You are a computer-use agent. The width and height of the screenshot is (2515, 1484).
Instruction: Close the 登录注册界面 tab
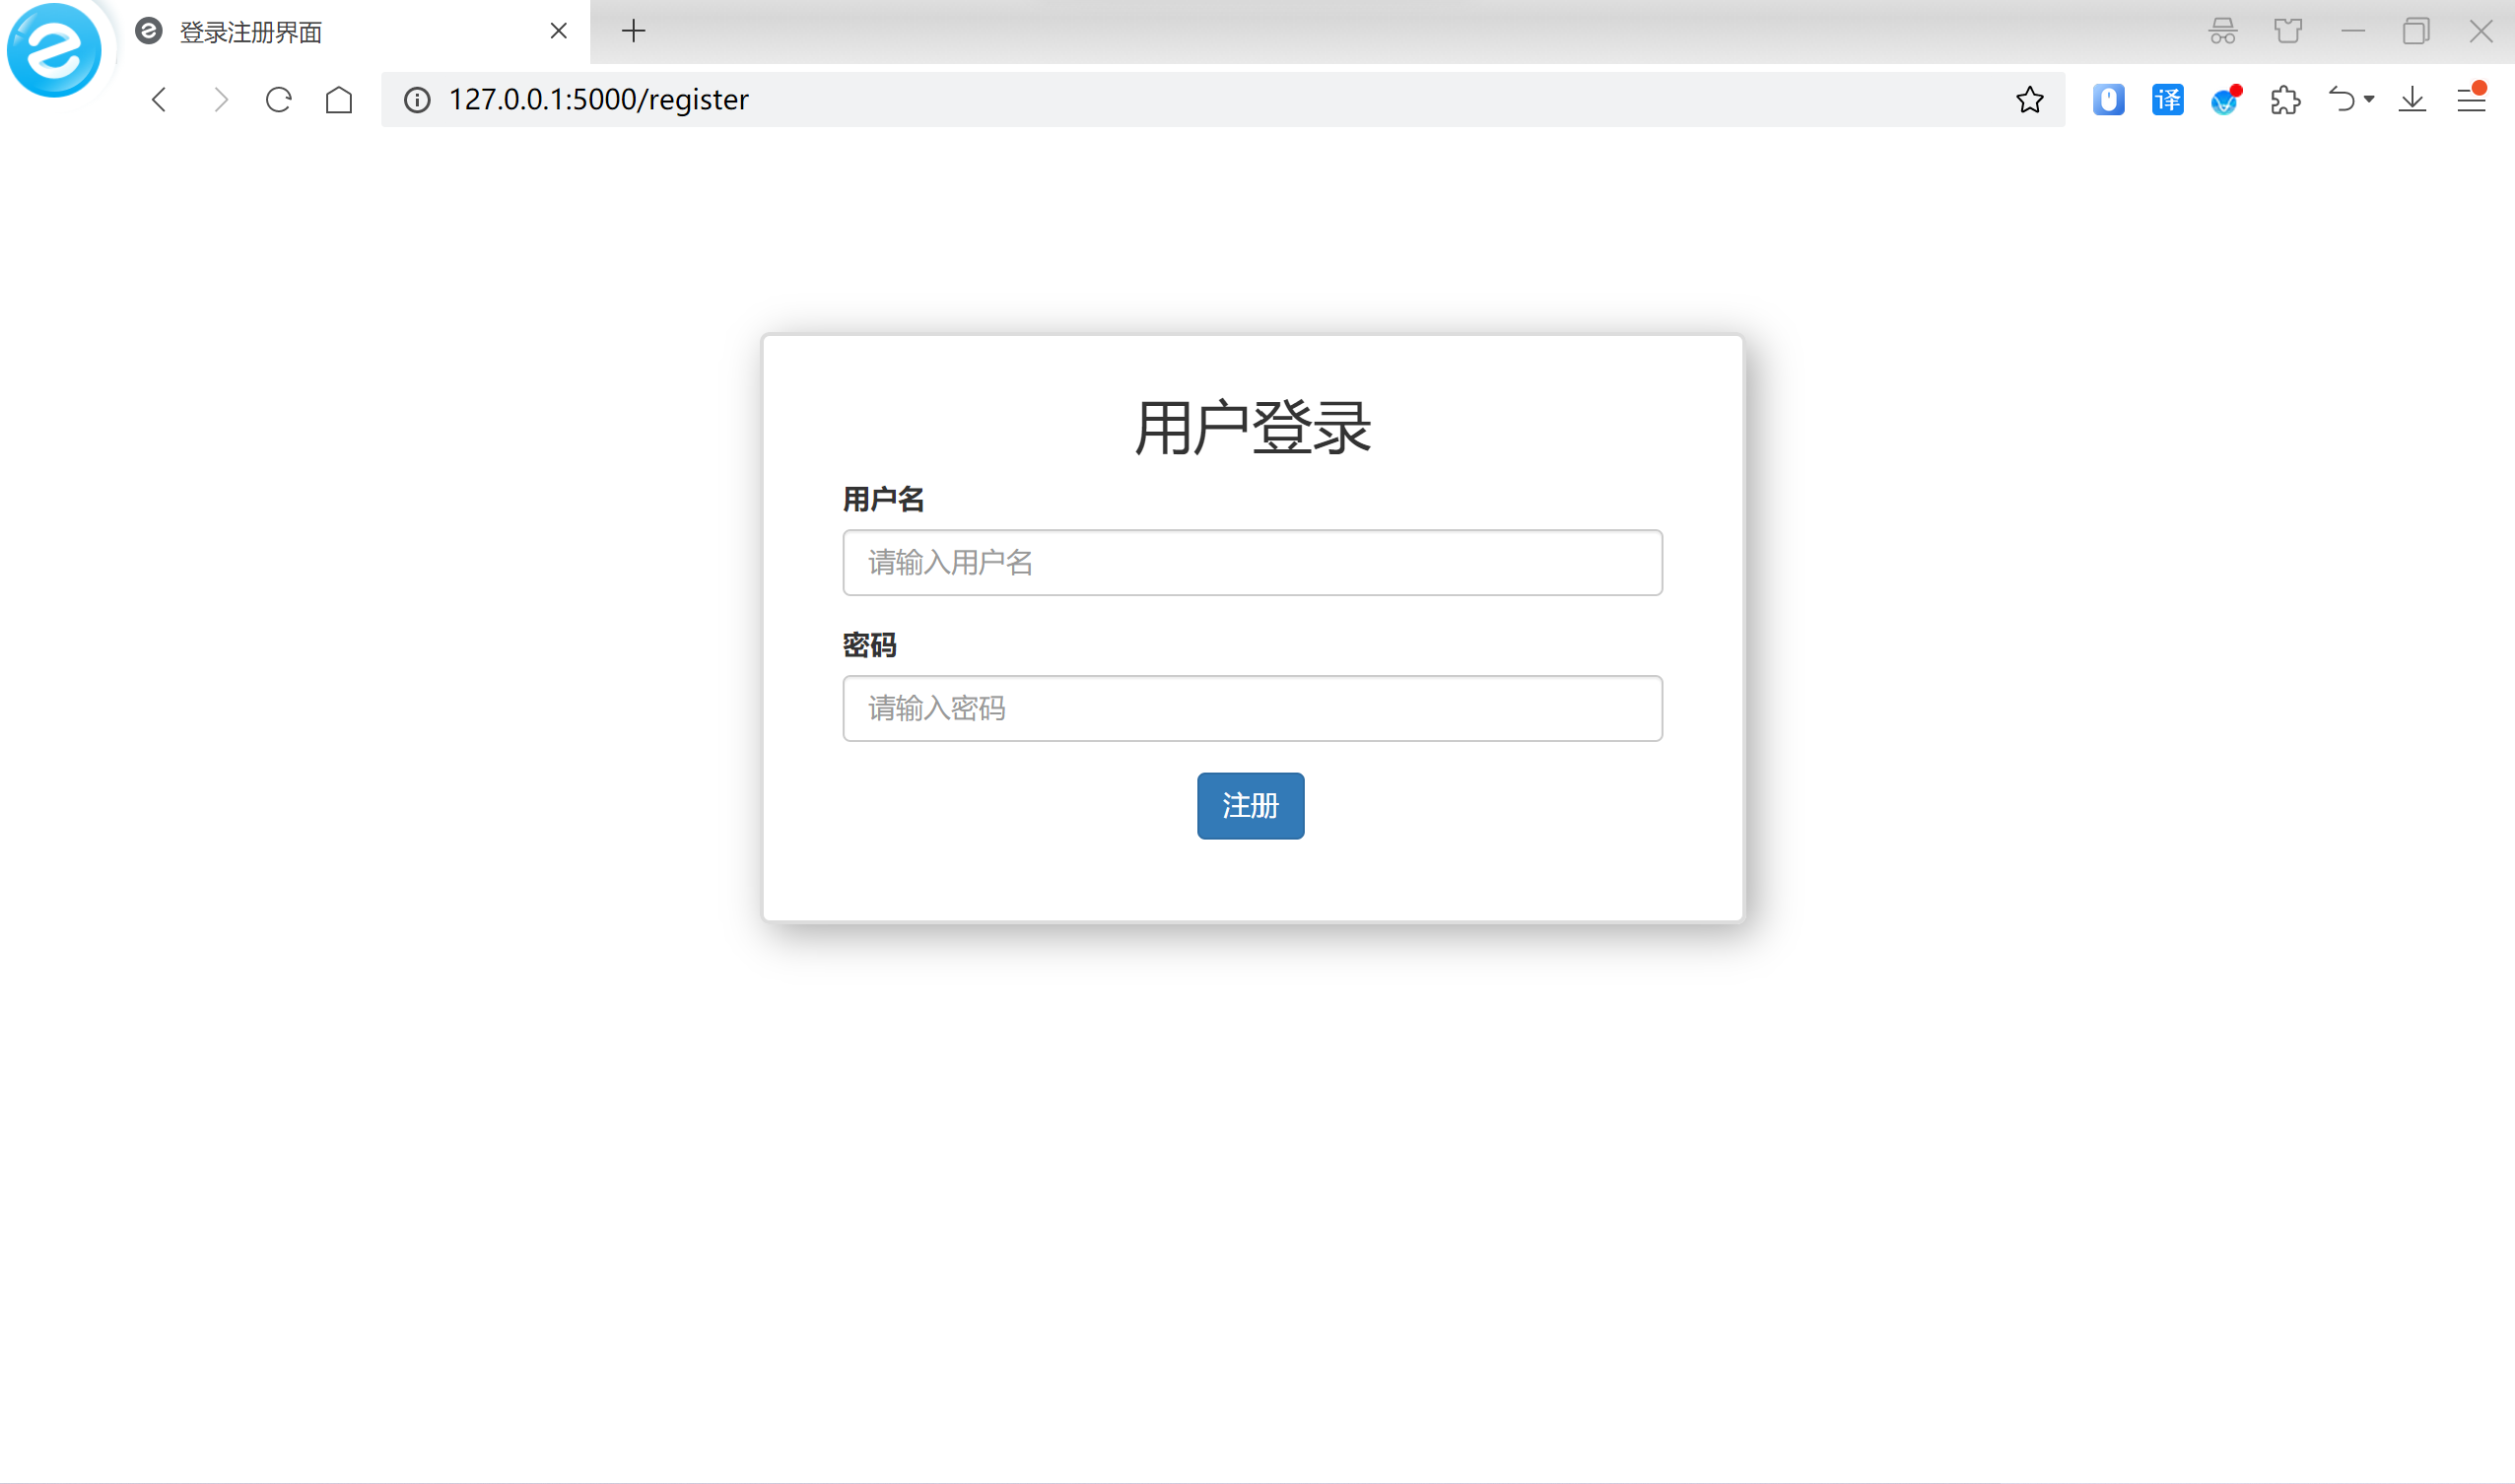point(559,31)
